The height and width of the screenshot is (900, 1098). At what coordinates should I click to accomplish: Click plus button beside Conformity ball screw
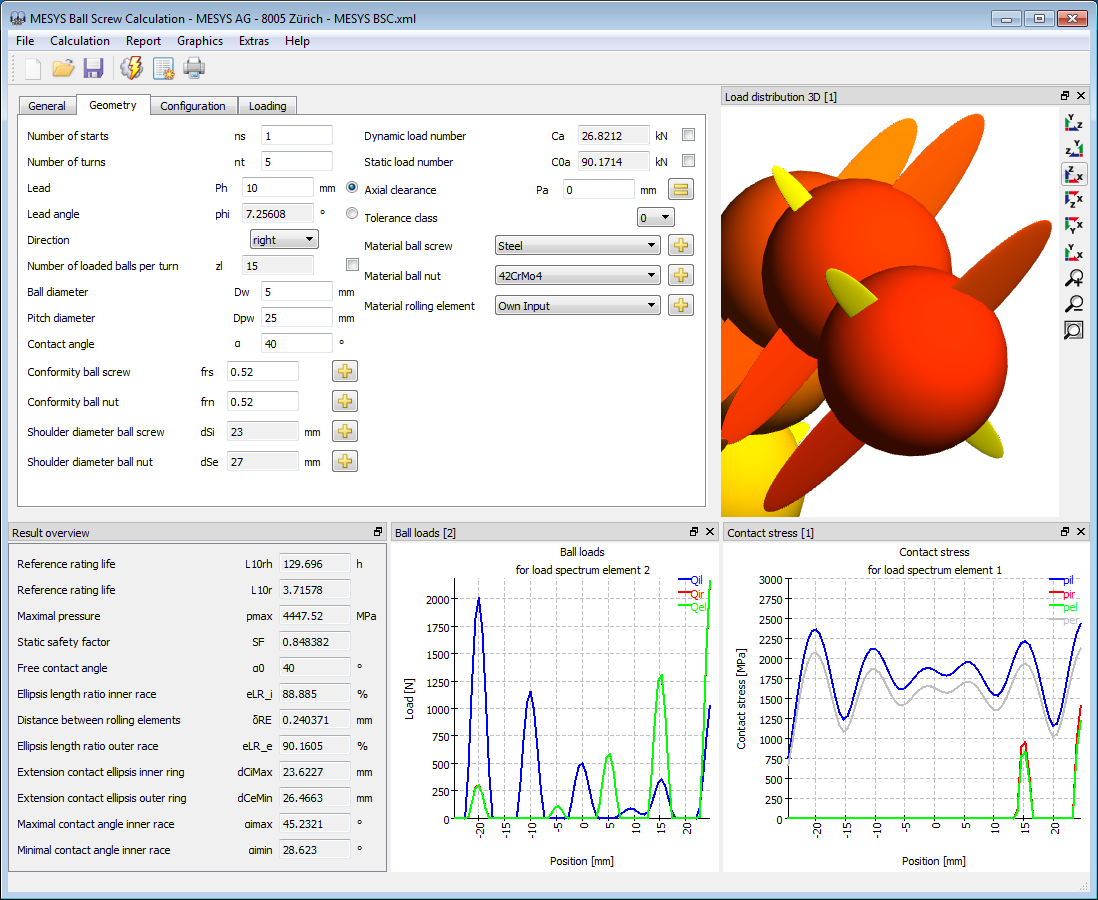coord(345,372)
